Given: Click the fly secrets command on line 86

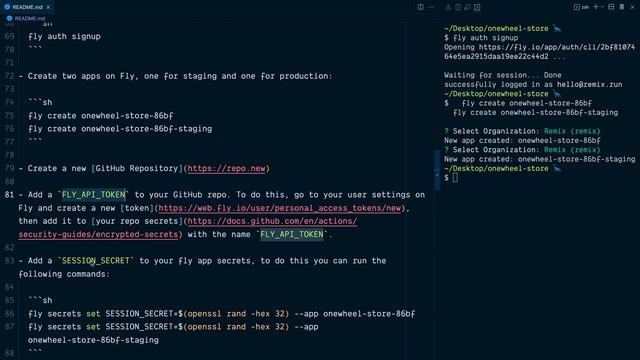Looking at the screenshot, I should point(222,313).
